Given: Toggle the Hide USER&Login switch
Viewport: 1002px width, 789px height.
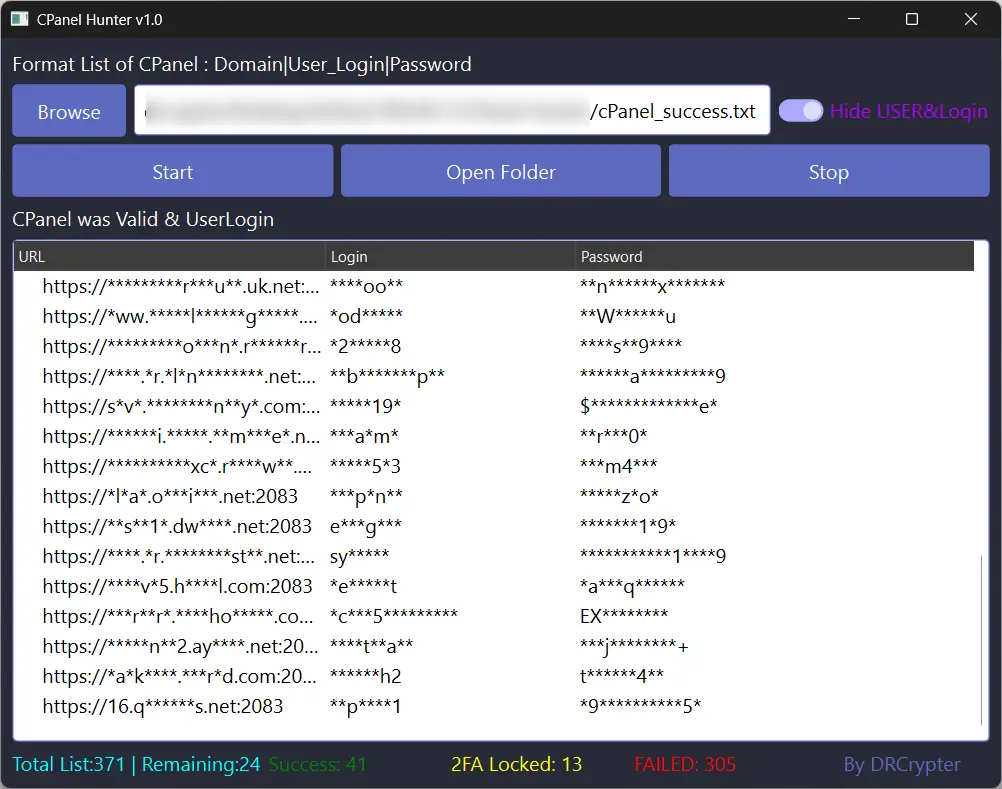Looking at the screenshot, I should point(800,110).
